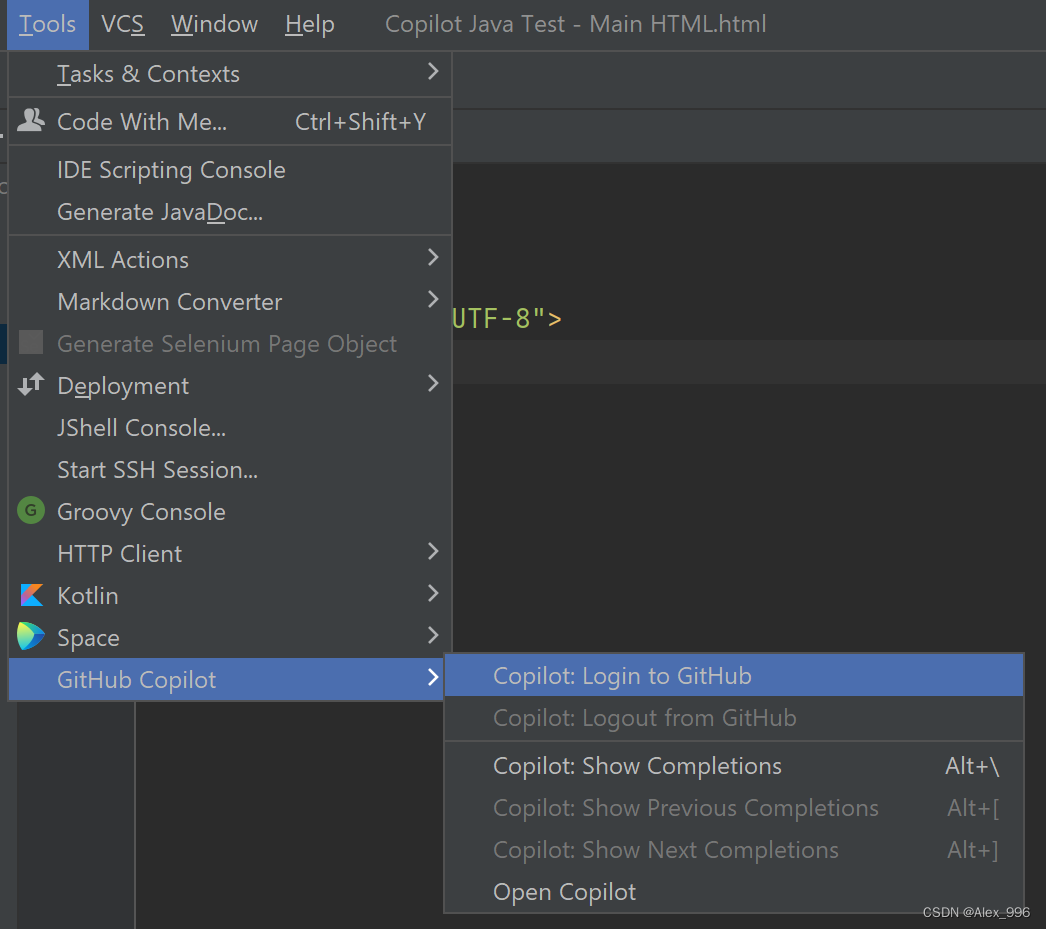Expand the Tasks & Contexts submenu arrow

point(433,71)
